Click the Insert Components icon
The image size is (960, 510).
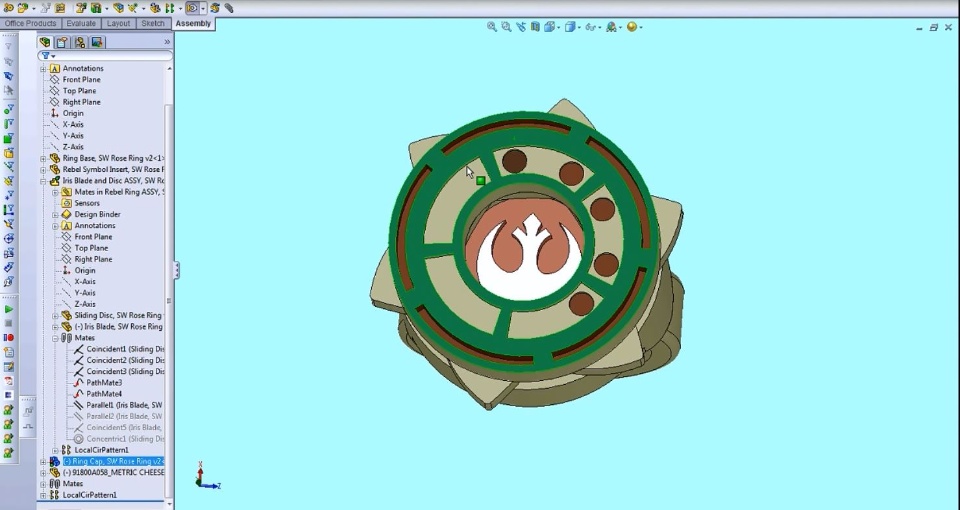23,8
